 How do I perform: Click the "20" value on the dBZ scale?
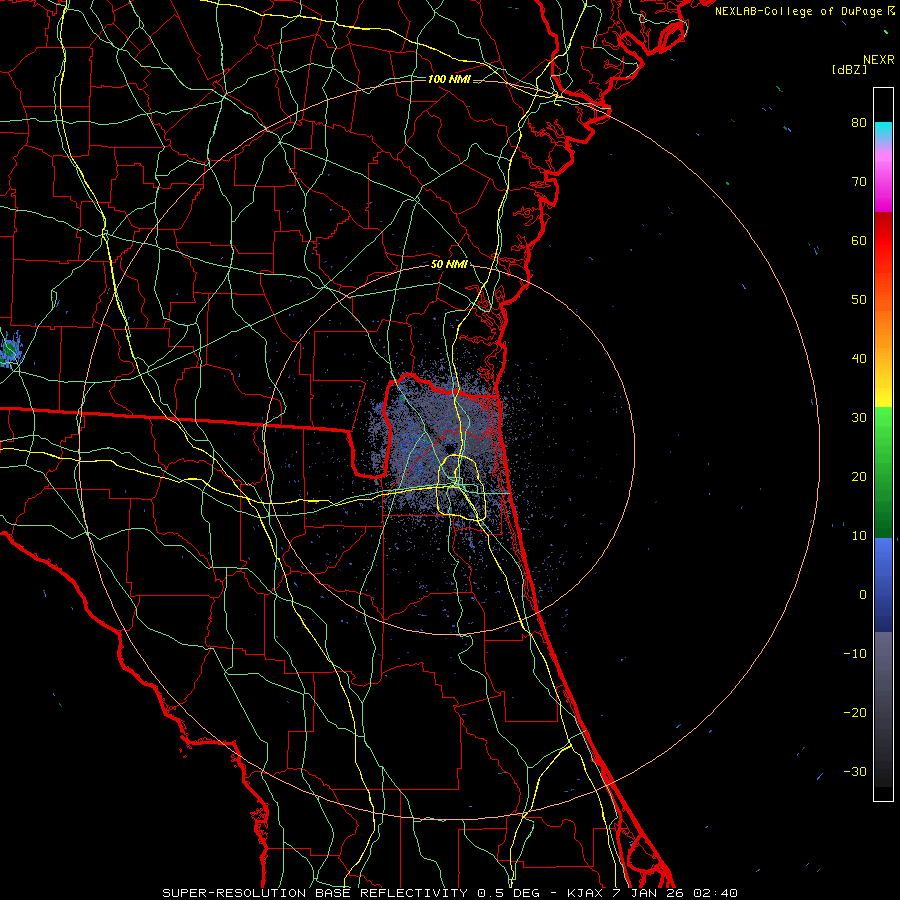coord(859,477)
